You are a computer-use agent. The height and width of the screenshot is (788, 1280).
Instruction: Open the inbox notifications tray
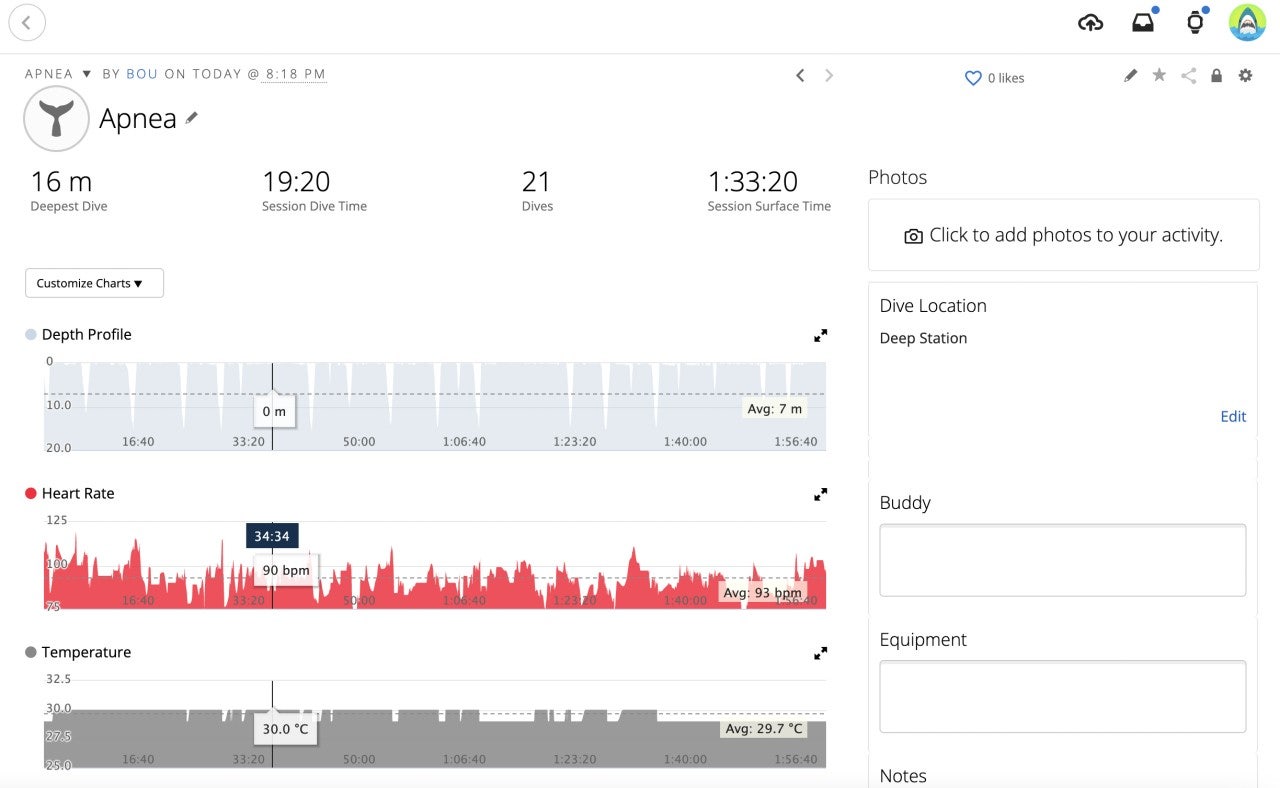1143,22
